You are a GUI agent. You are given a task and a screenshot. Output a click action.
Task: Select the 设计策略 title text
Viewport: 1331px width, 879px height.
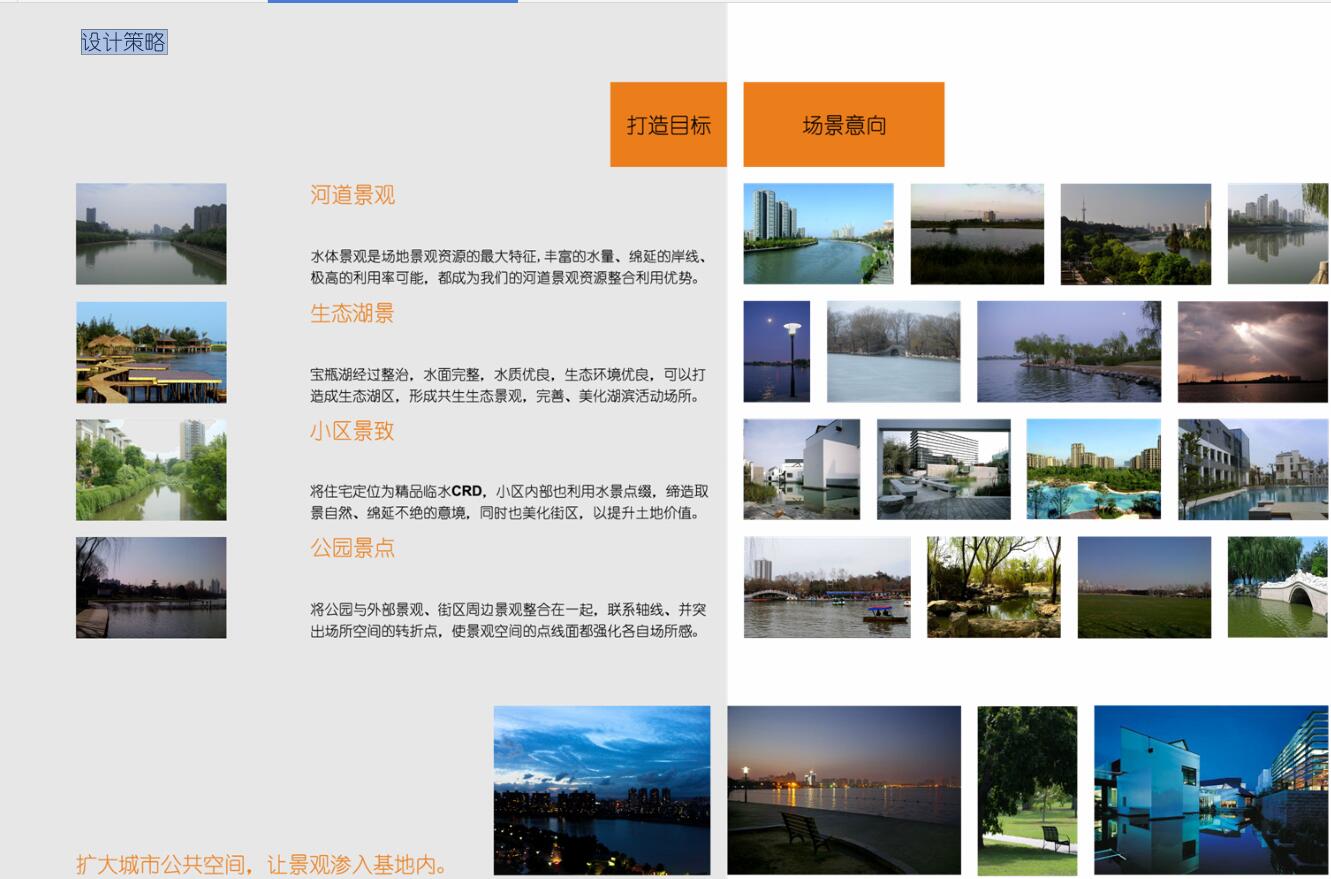[x=124, y=42]
